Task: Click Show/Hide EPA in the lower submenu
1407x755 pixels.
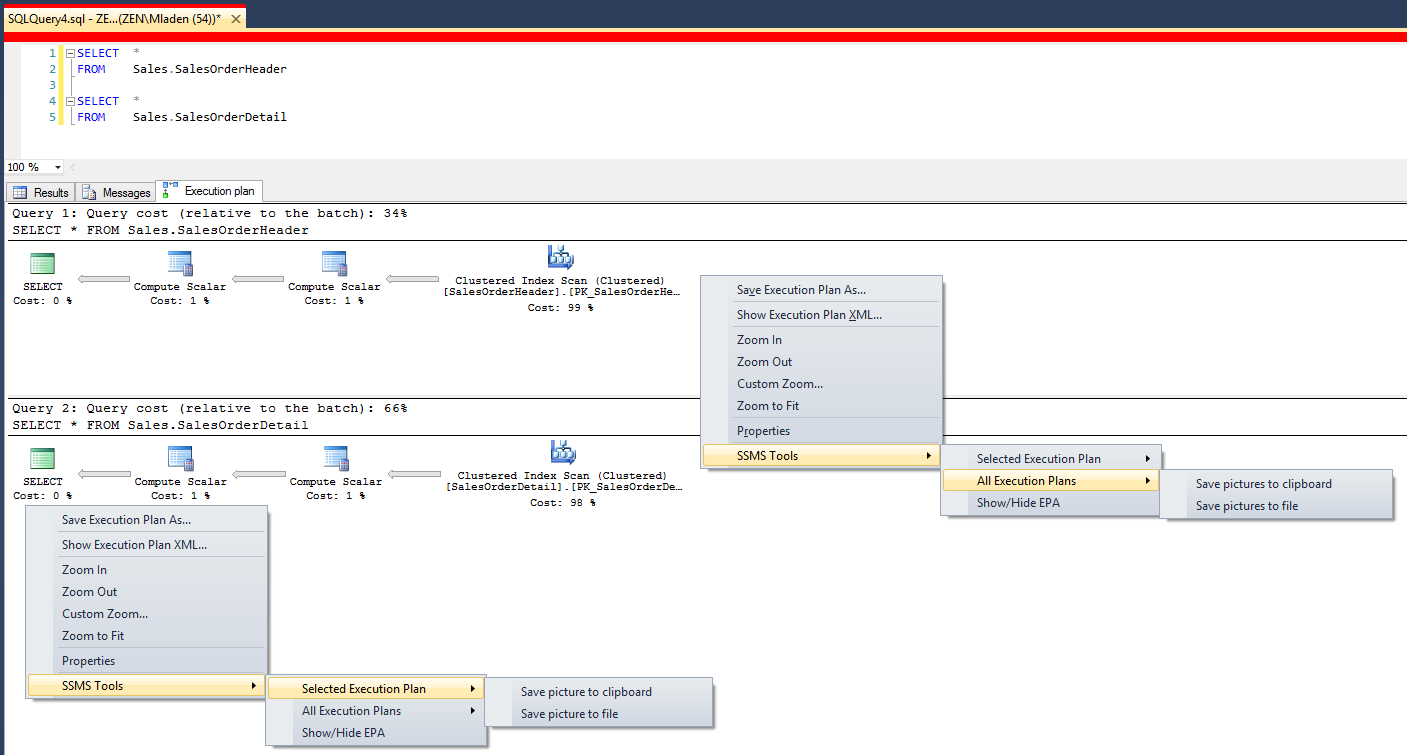Action: point(343,733)
